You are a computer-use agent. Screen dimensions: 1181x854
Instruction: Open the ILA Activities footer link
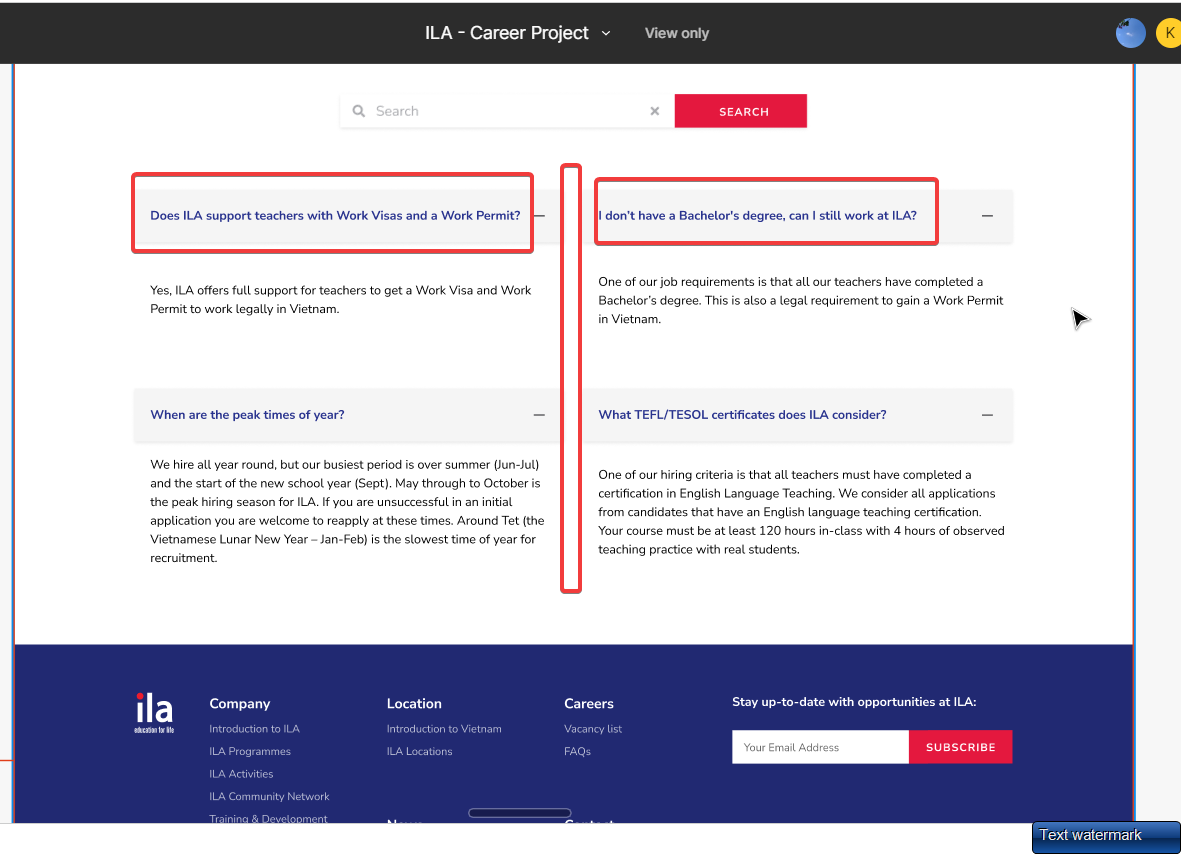pos(241,774)
